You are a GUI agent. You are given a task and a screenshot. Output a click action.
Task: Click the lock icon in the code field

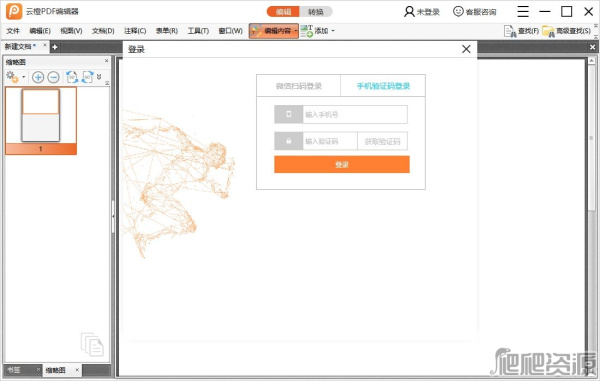289,141
